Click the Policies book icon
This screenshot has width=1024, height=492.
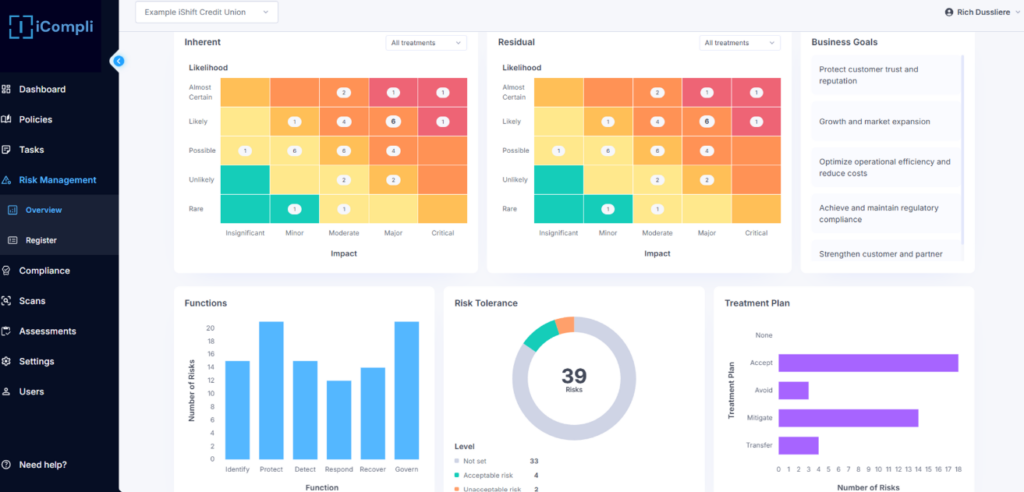pyautogui.click(x=7, y=120)
